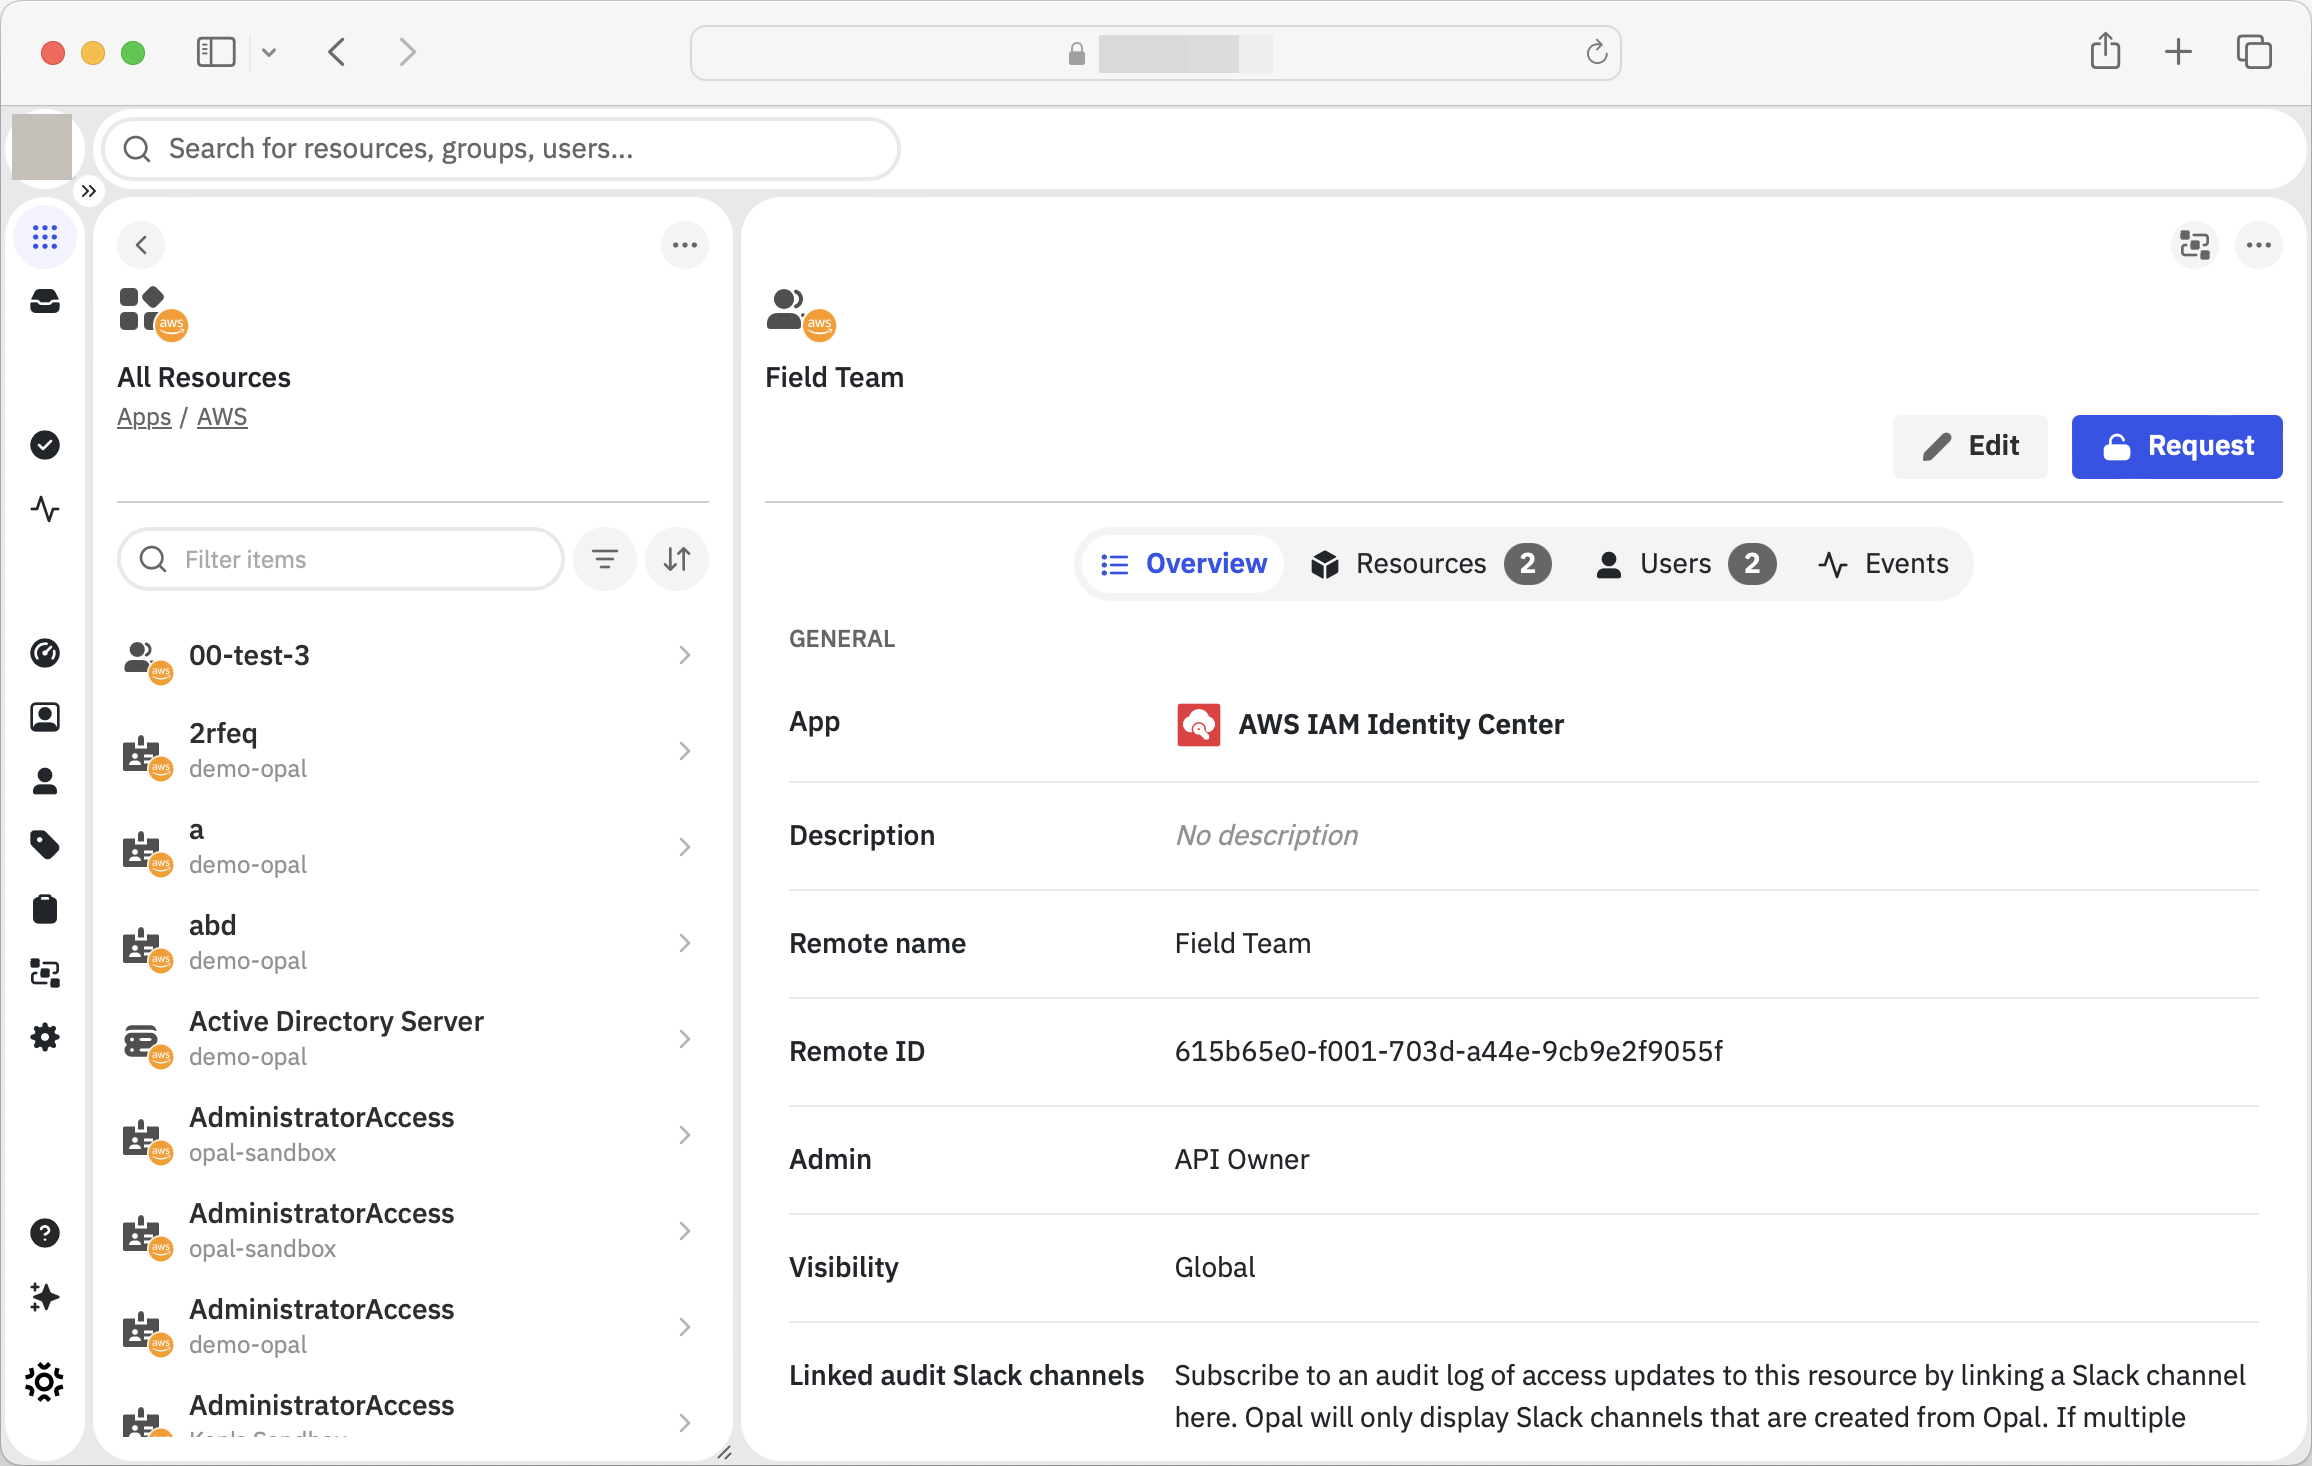This screenshot has height=1466, width=2312.
Task: Open the activity pulse icon in sidebar
Action: [x=45, y=509]
